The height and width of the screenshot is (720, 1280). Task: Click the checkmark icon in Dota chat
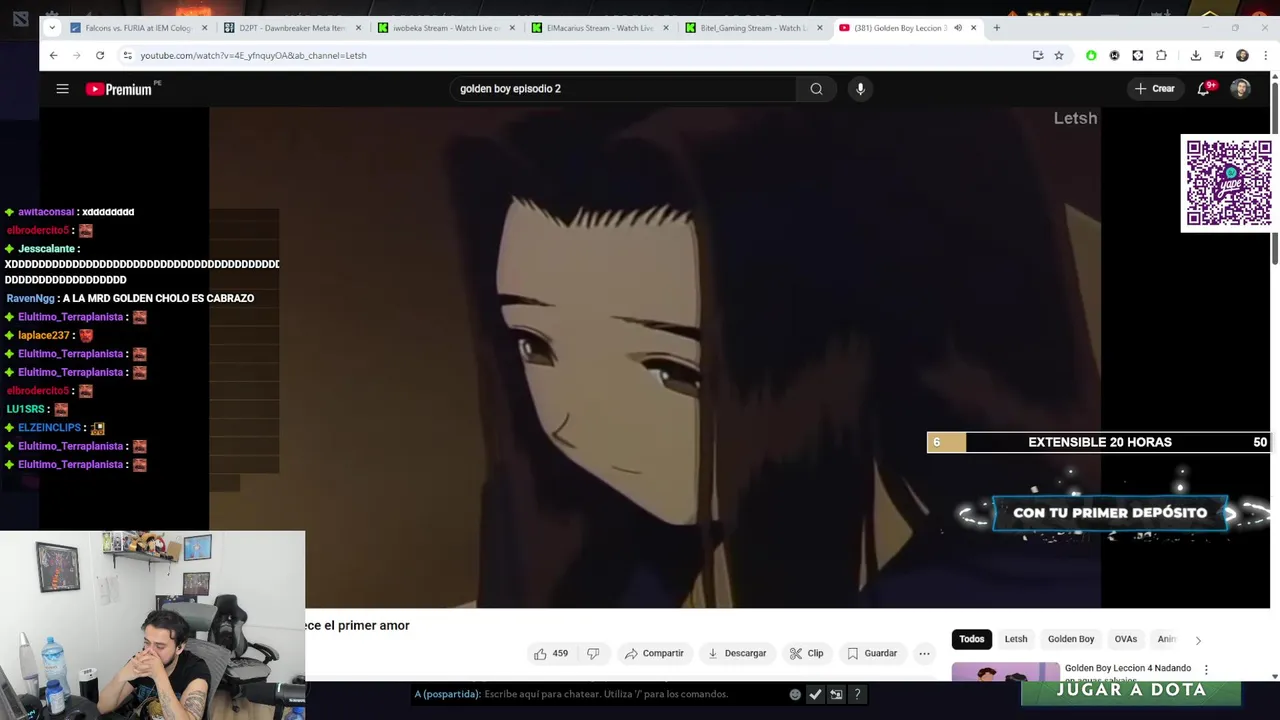(815, 694)
